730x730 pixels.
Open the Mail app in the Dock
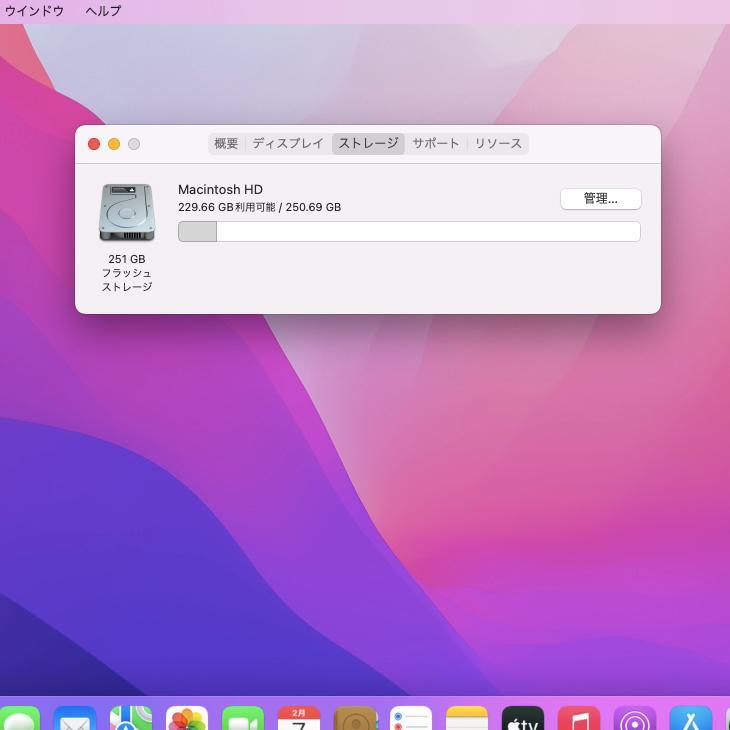(75, 718)
